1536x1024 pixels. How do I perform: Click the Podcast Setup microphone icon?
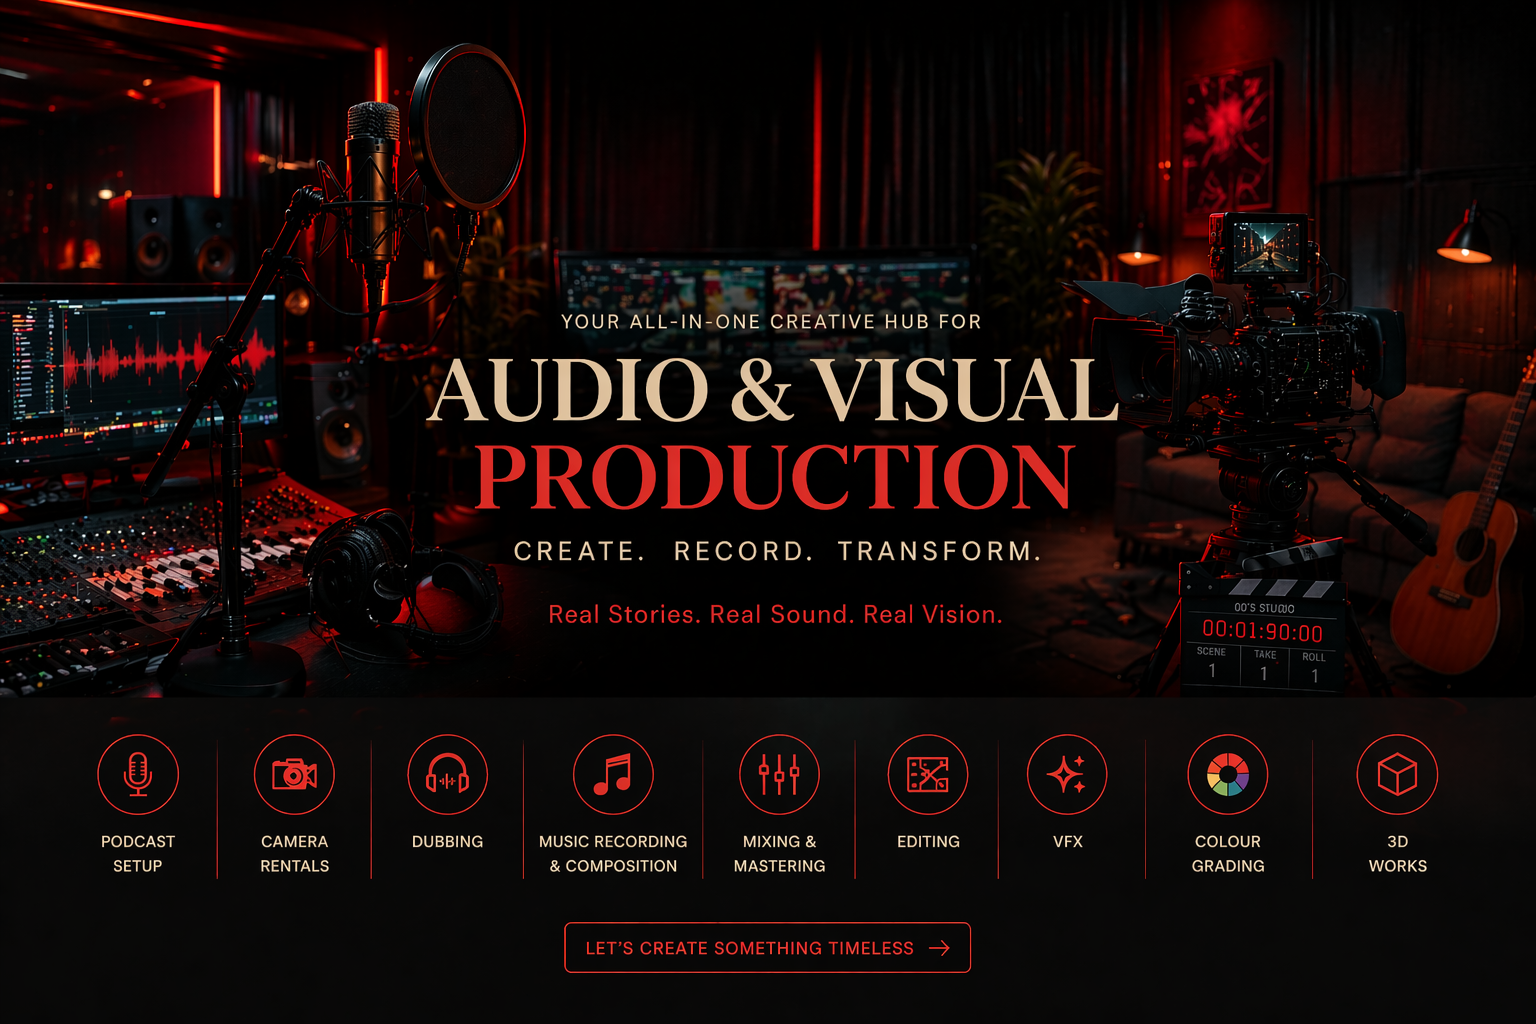[x=138, y=775]
